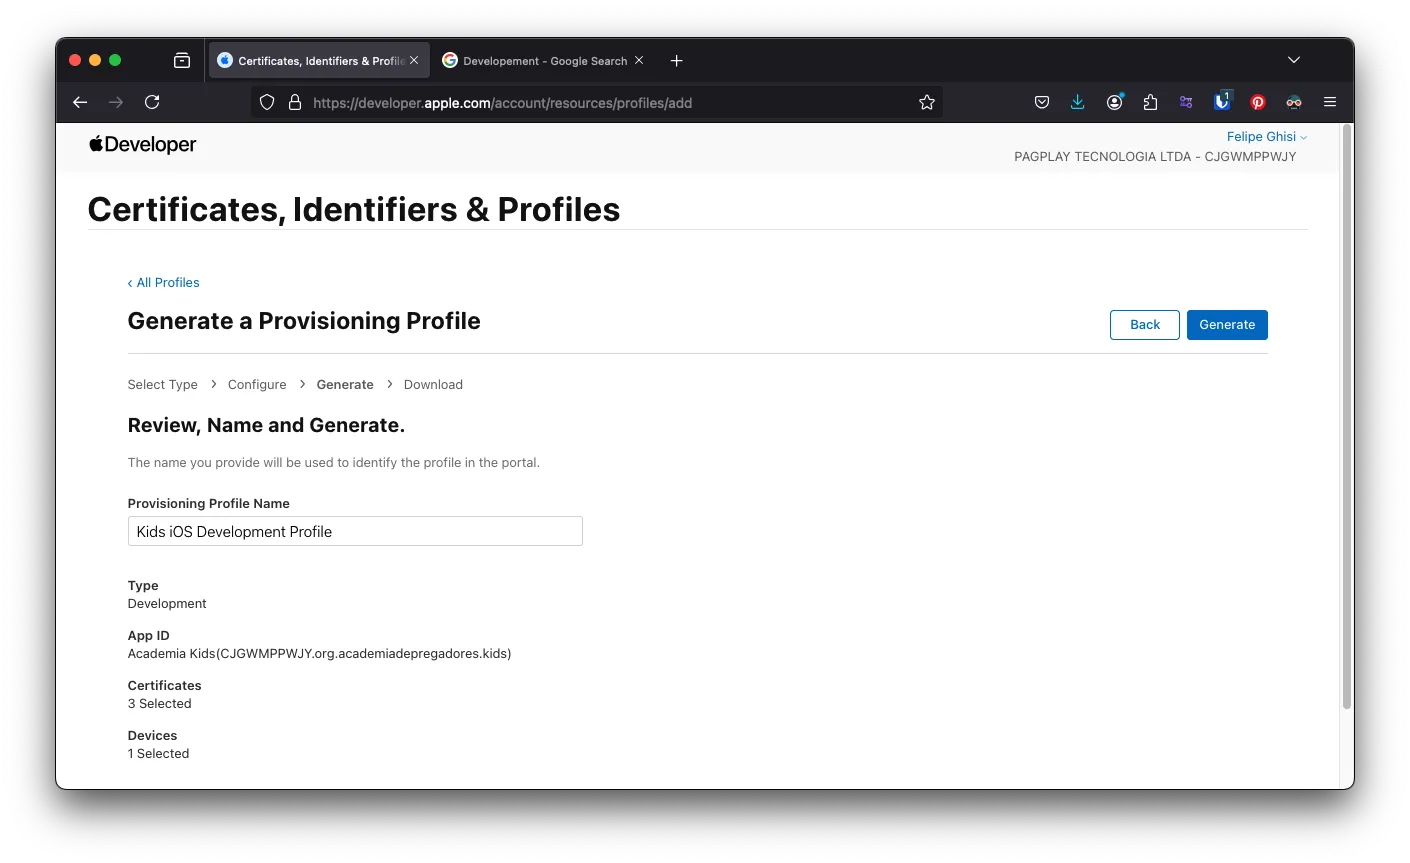Open Firefox View tab icon
Screen dimensions: 1410x863
[x=182, y=60]
